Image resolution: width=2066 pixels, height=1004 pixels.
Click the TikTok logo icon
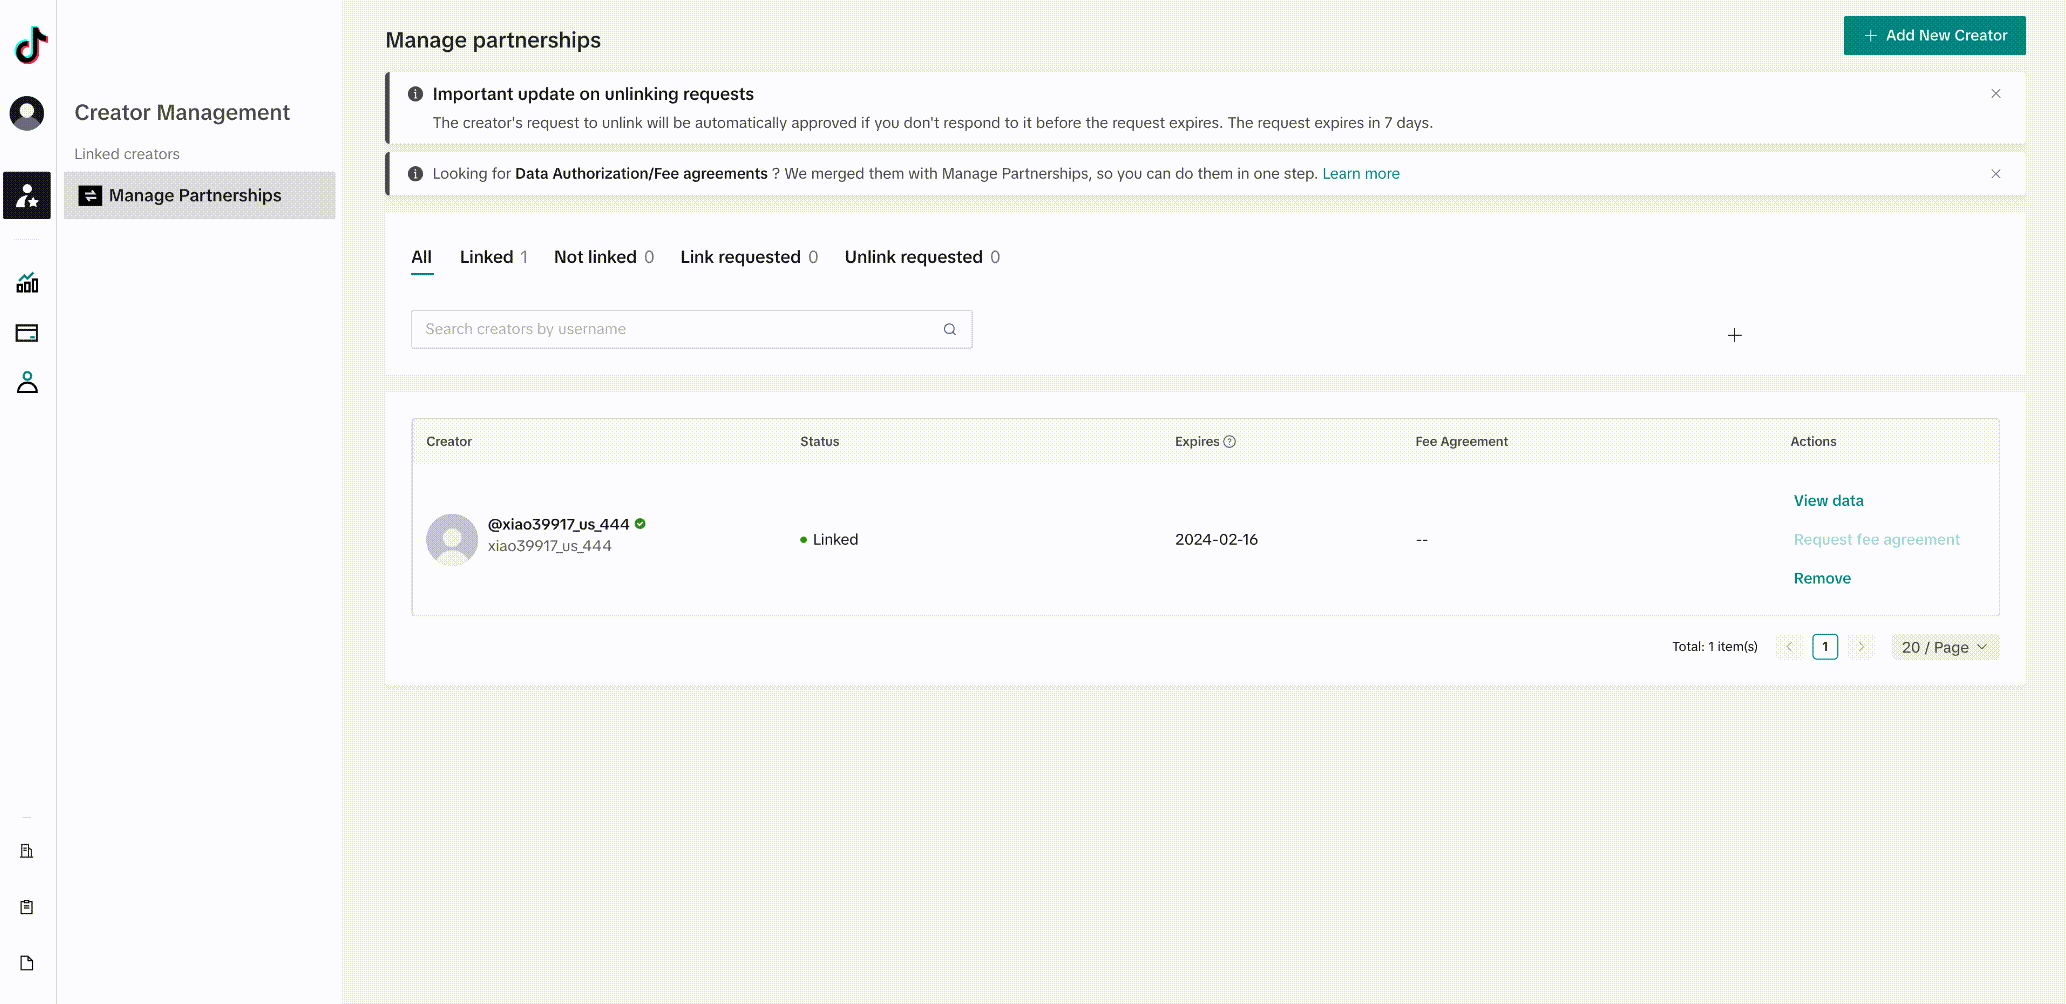(x=30, y=45)
